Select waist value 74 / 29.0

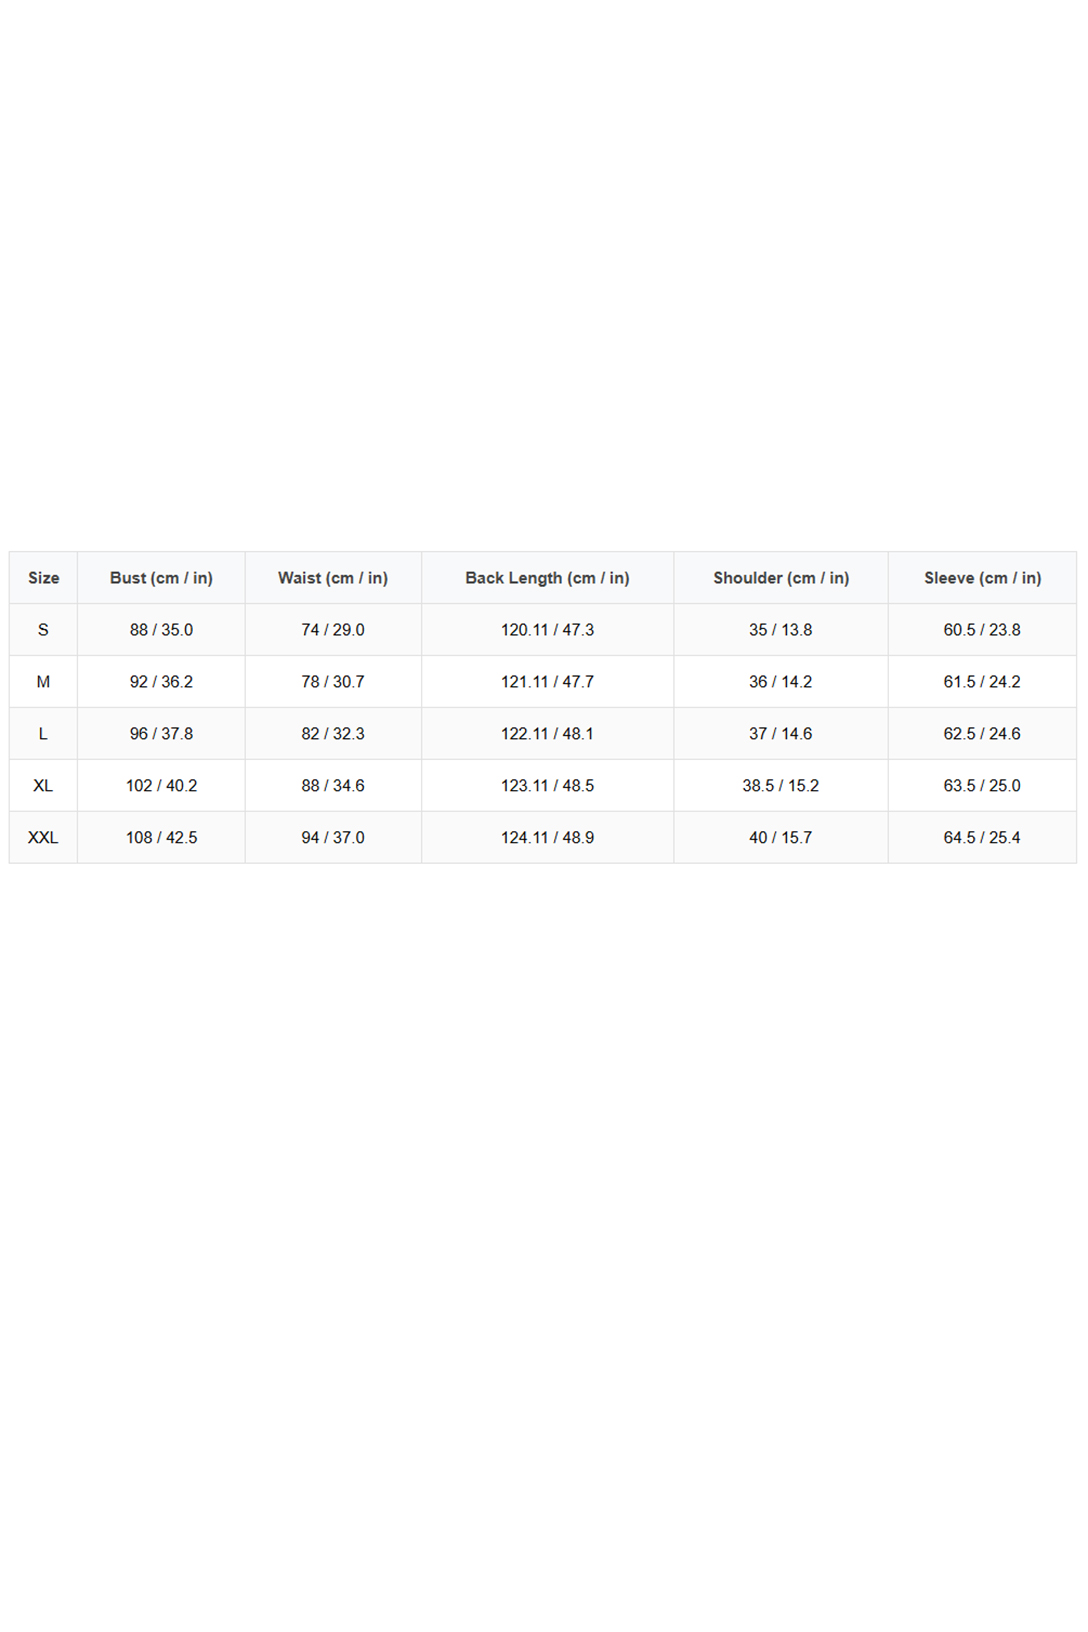click(333, 630)
